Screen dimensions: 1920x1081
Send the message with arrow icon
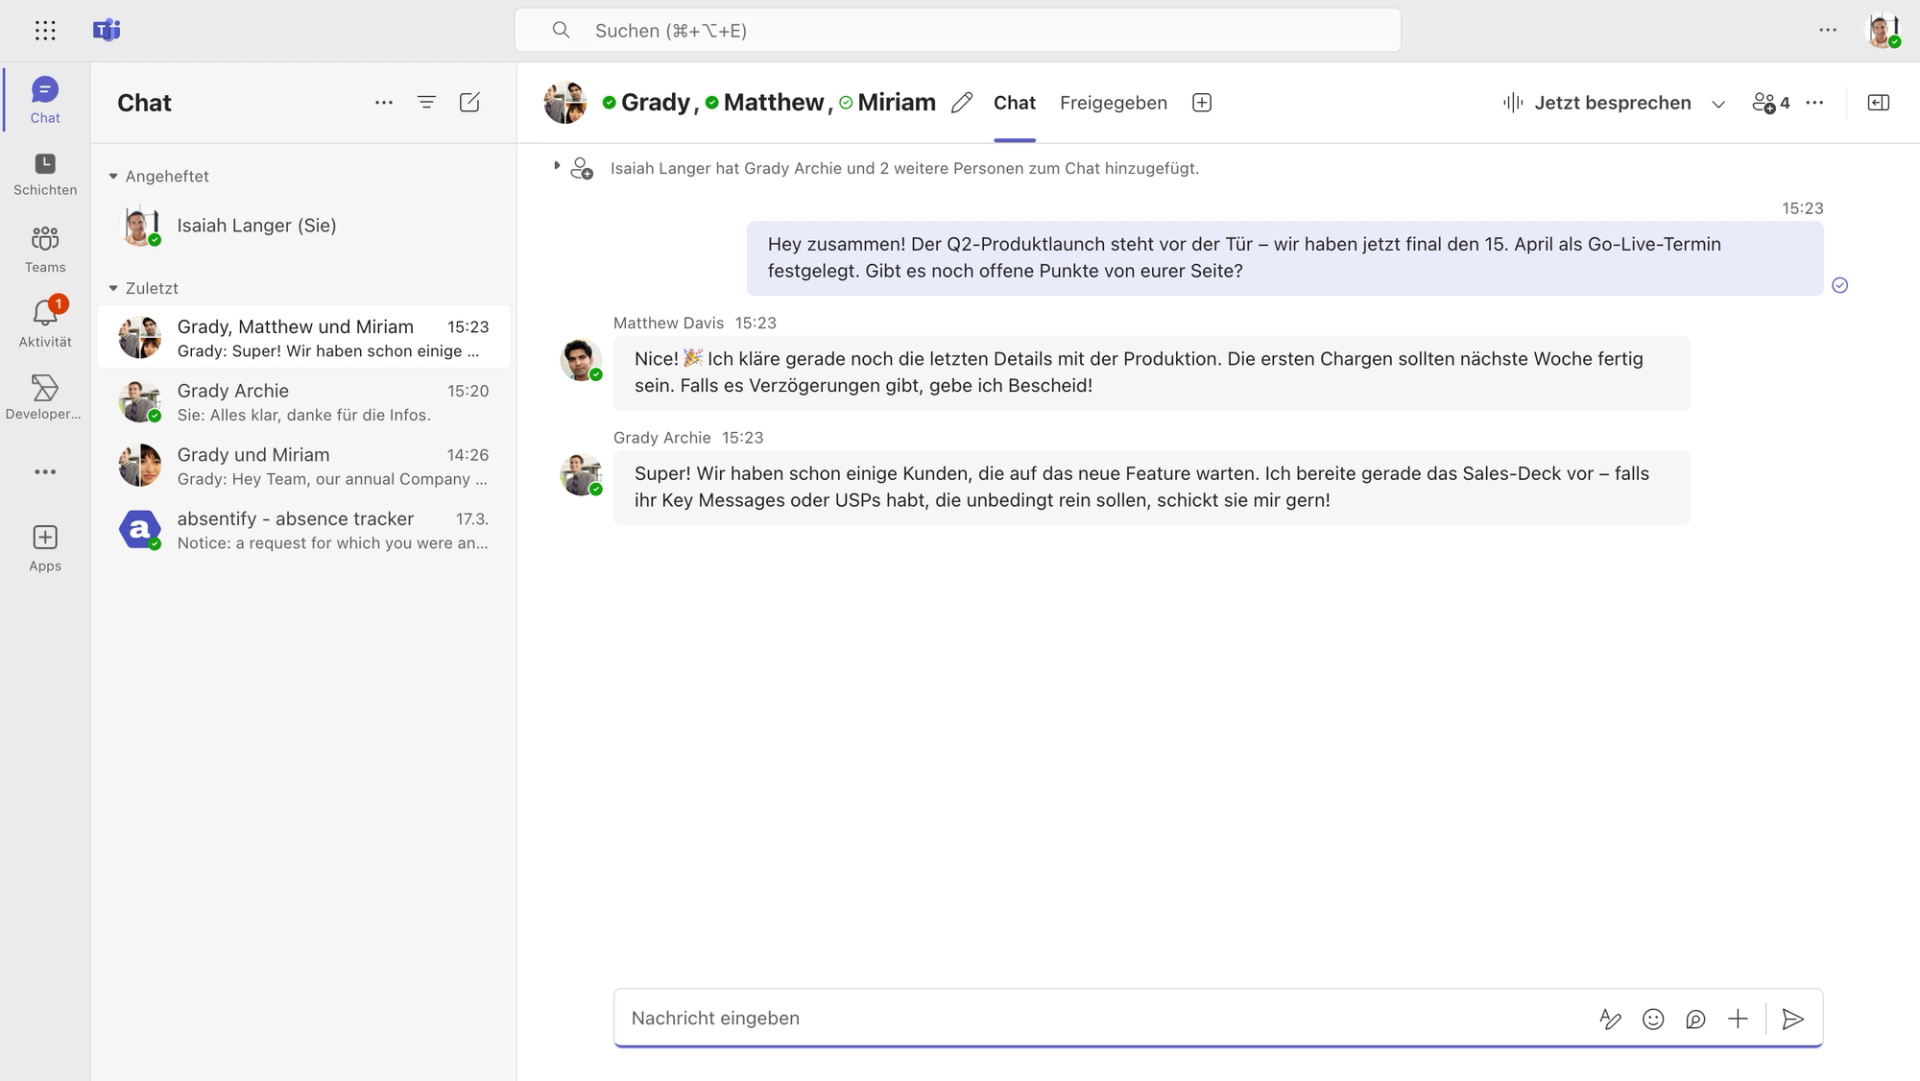click(1793, 1019)
